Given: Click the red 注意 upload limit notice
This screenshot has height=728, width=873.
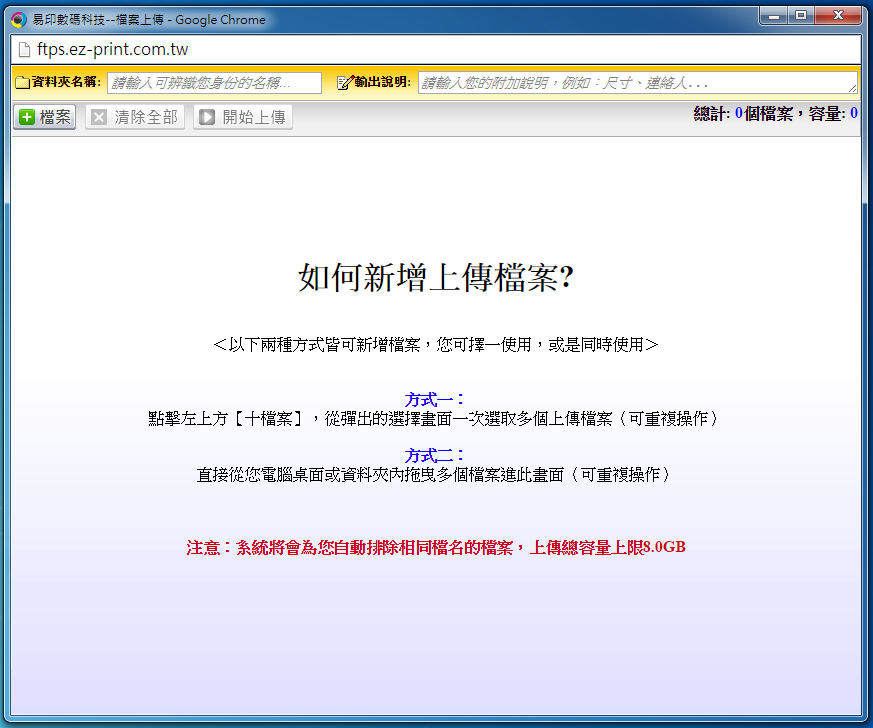Looking at the screenshot, I should 435,547.
